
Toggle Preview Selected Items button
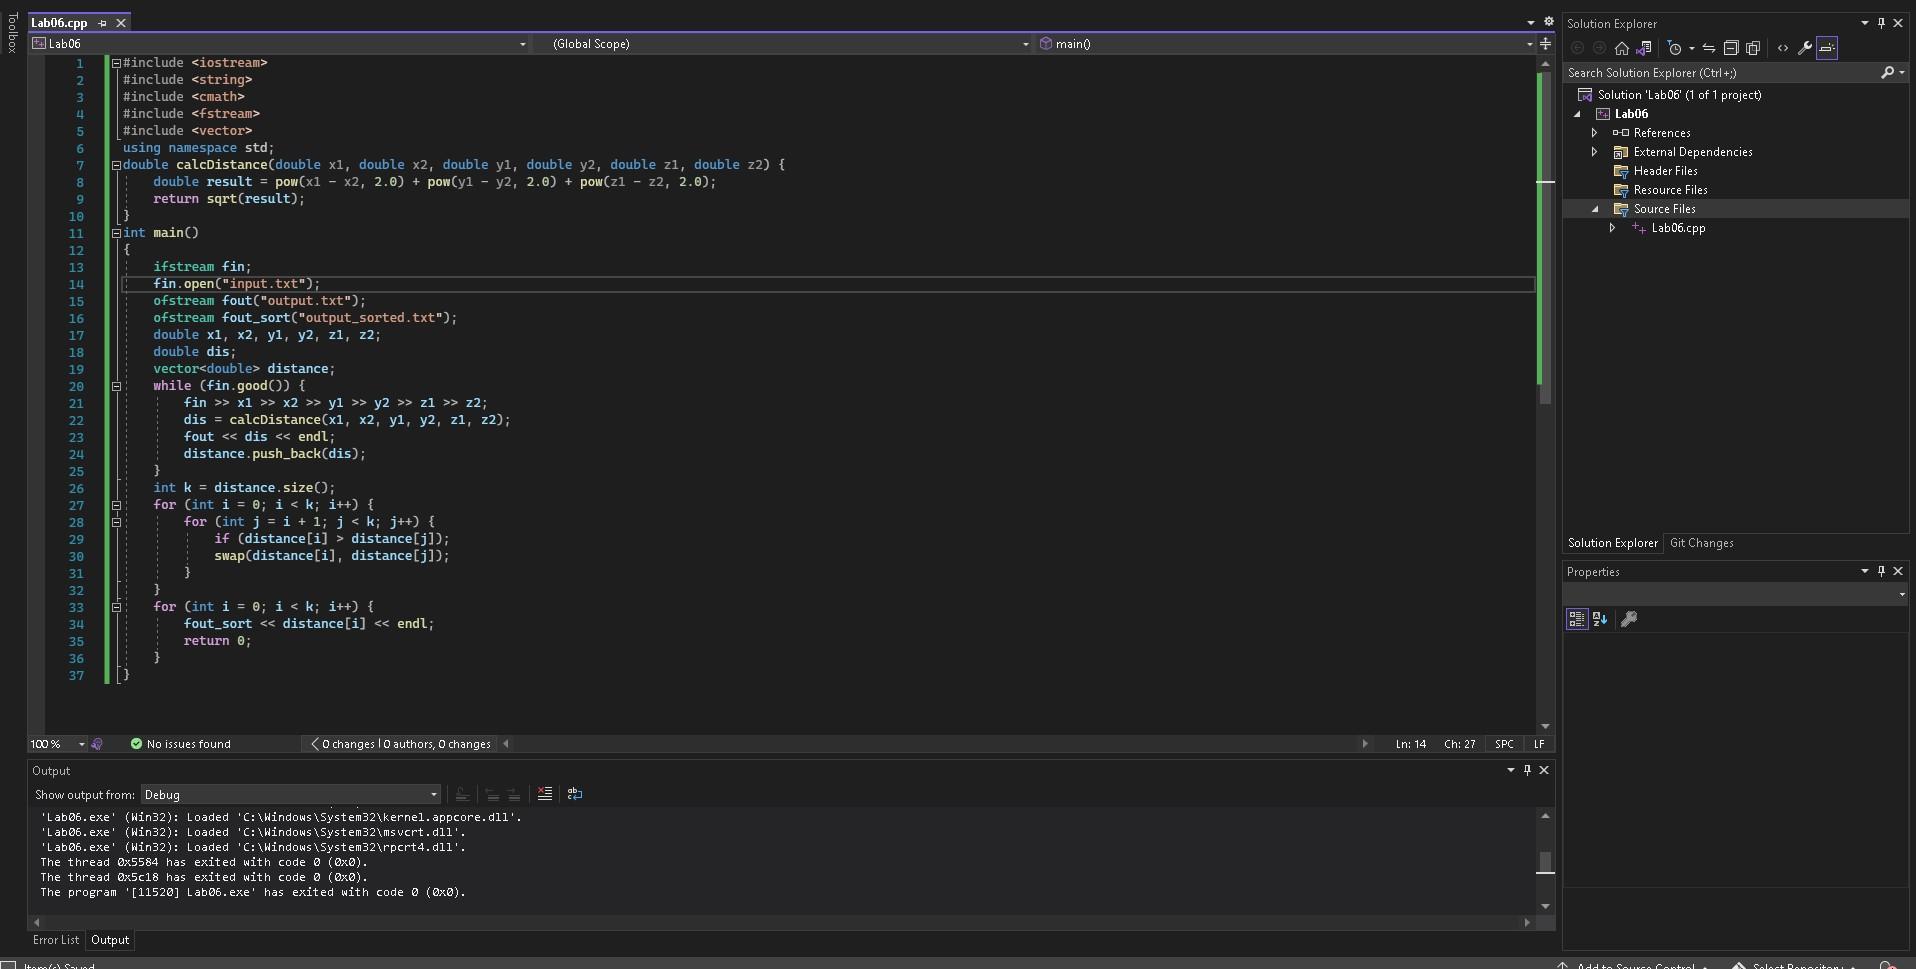point(1827,48)
